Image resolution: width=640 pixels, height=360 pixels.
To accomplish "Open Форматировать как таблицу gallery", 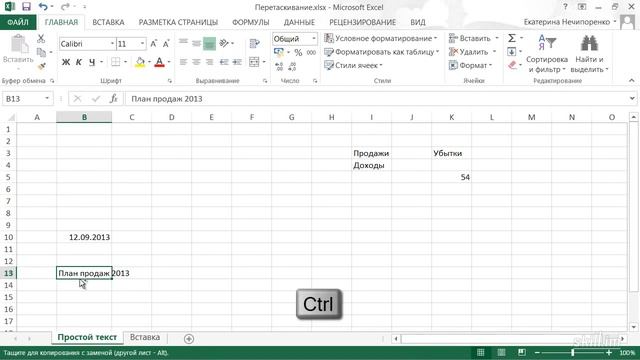I will (382, 52).
